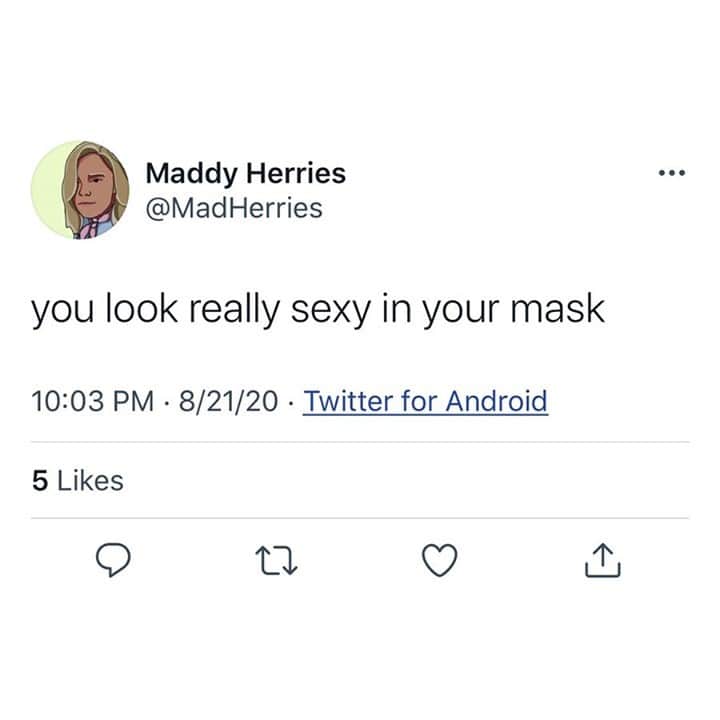Click the word 'sexy' in the tweet
This screenshot has height=720, width=720.
pyautogui.click(x=331, y=310)
